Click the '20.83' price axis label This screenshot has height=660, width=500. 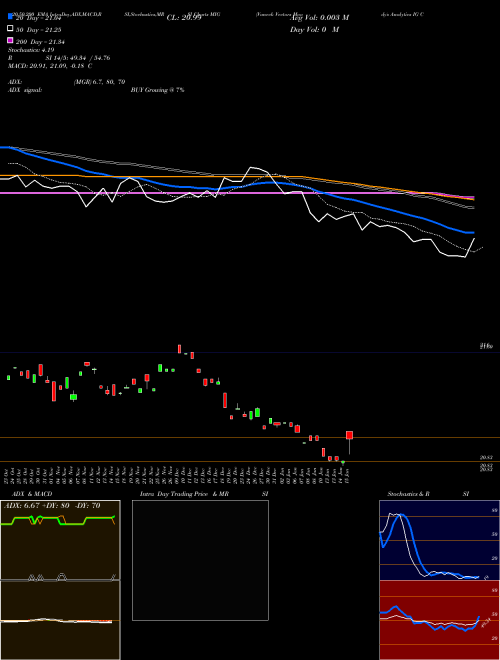486,457
